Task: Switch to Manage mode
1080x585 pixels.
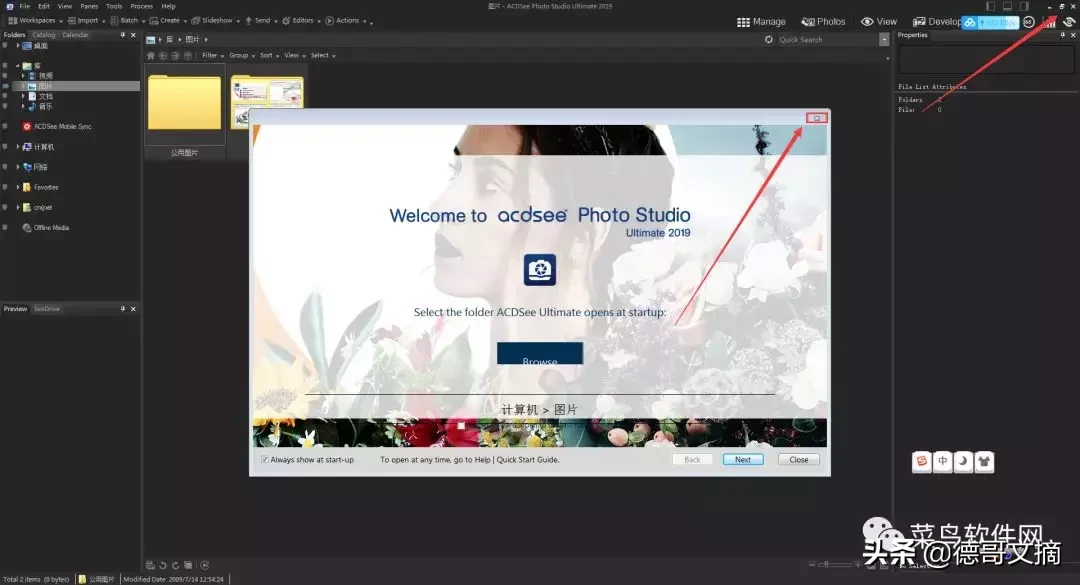Action: [x=761, y=22]
